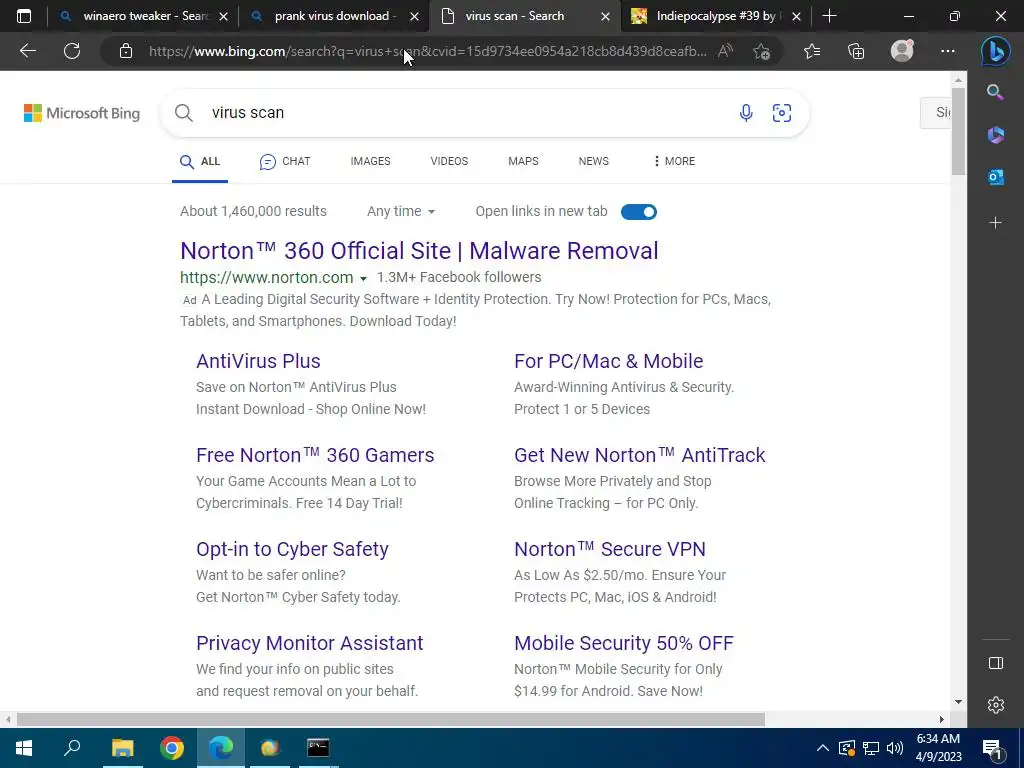View site information lock icon
Image resolution: width=1024 pixels, height=768 pixels.
126,51
